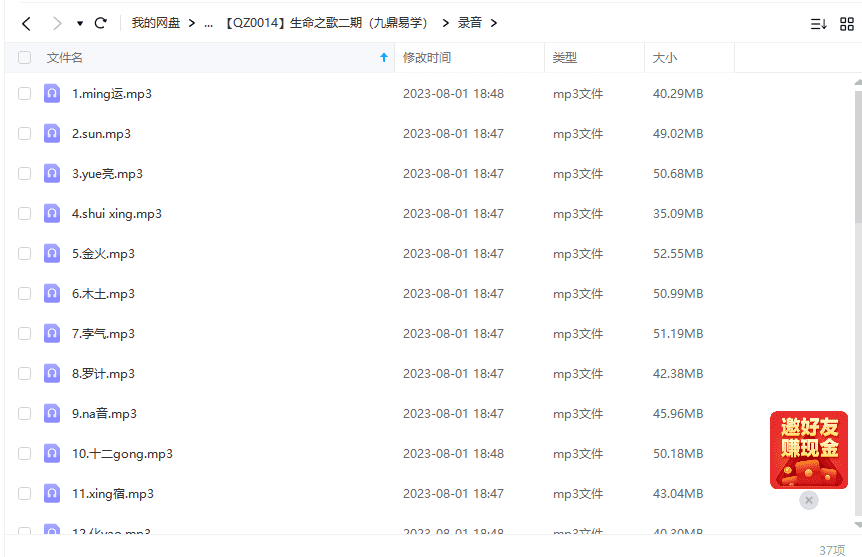Click the scrollbar down arrow
The image size is (862, 557).
[858, 525]
